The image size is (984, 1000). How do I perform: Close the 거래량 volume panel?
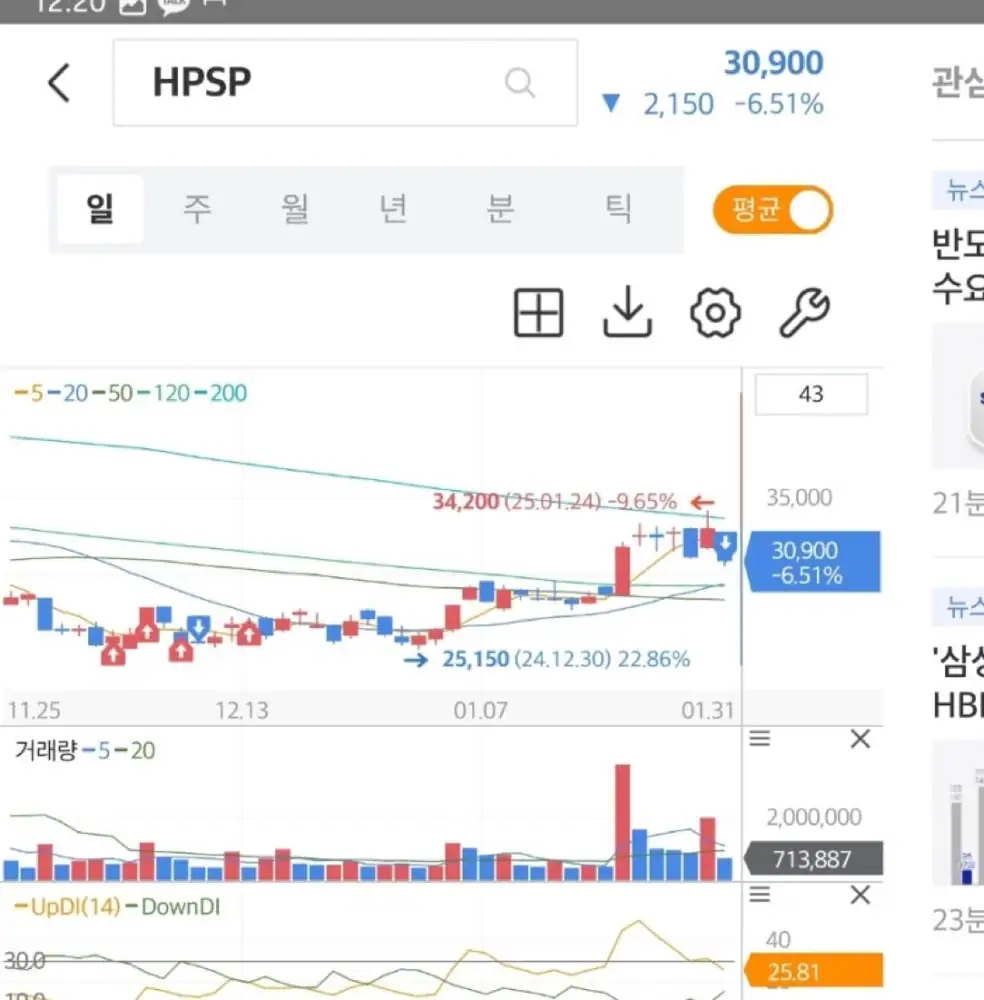[860, 739]
